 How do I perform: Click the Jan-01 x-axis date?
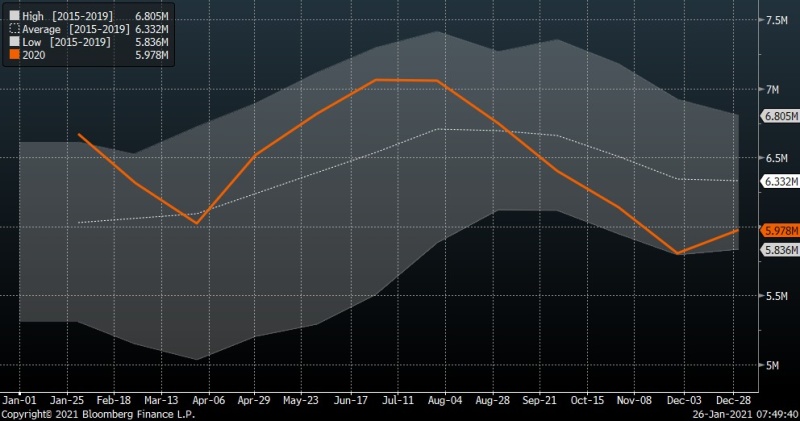[19, 401]
